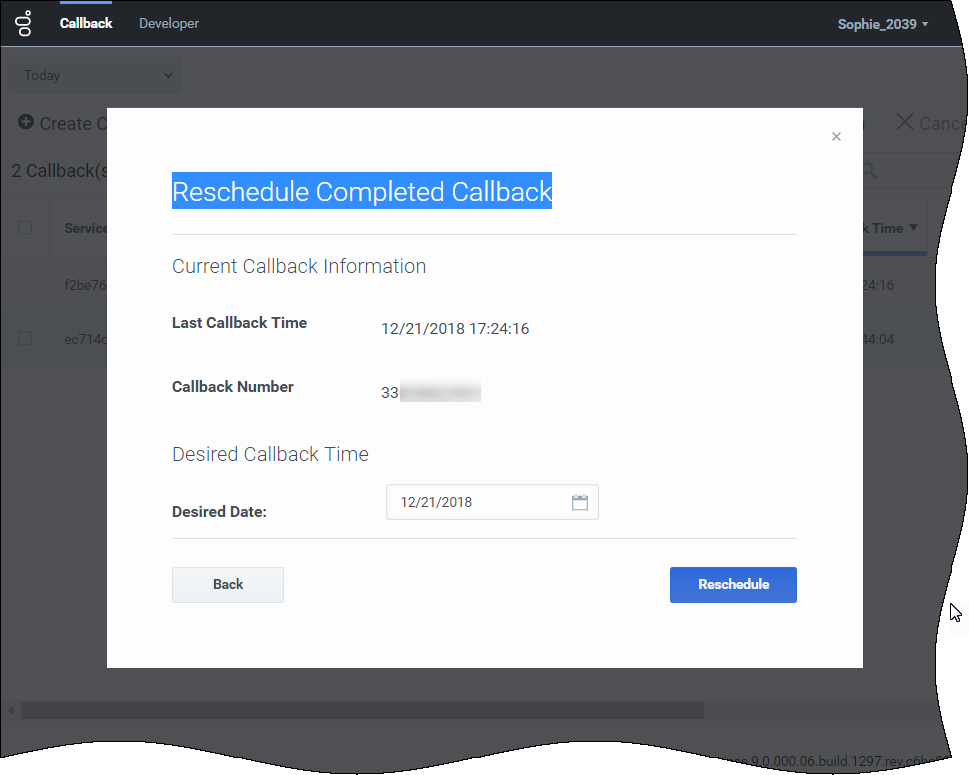Click the Time column sort arrow
The image size is (969, 775).
[913, 228]
